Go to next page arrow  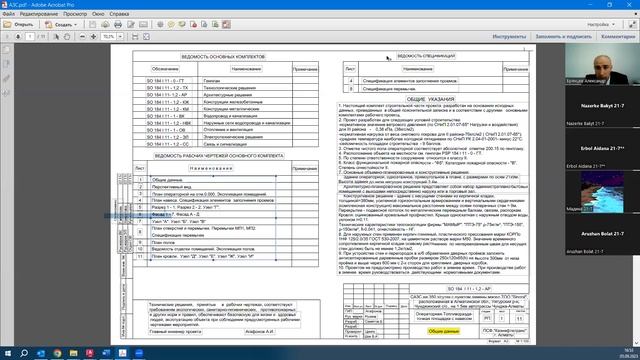tap(18, 37)
